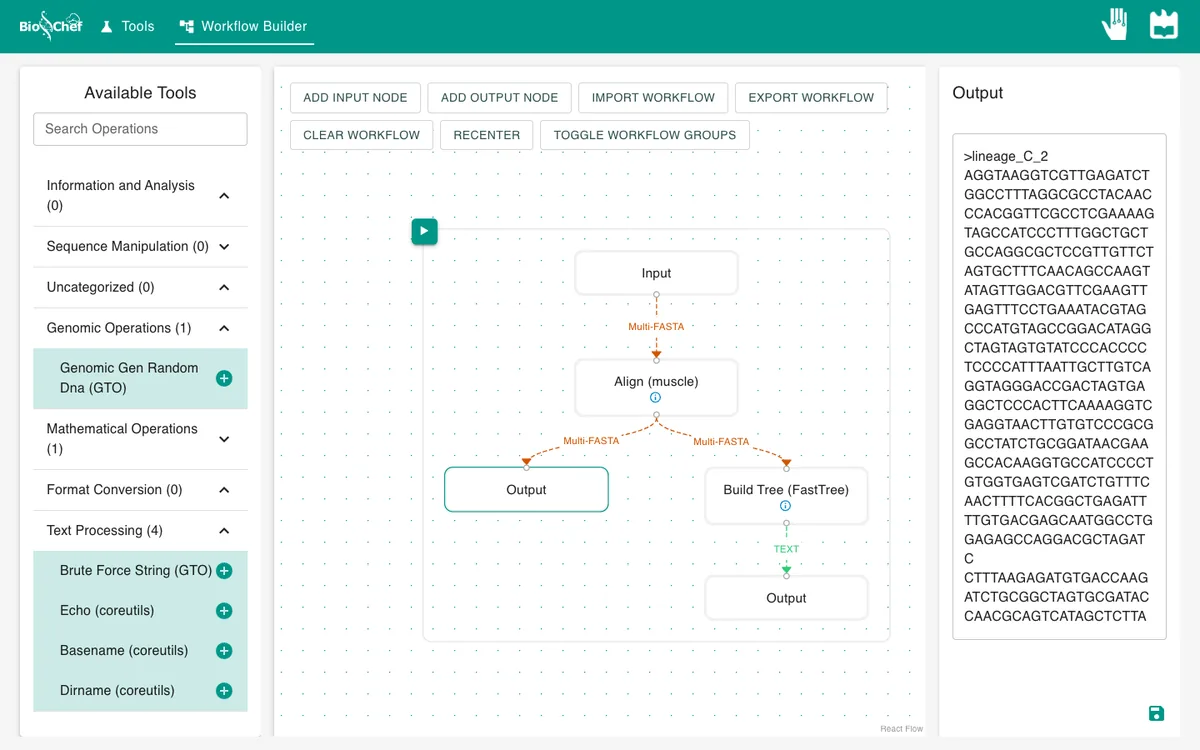Select Basename (coreutils) entry
This screenshot has height=750, width=1200.
tap(140, 651)
